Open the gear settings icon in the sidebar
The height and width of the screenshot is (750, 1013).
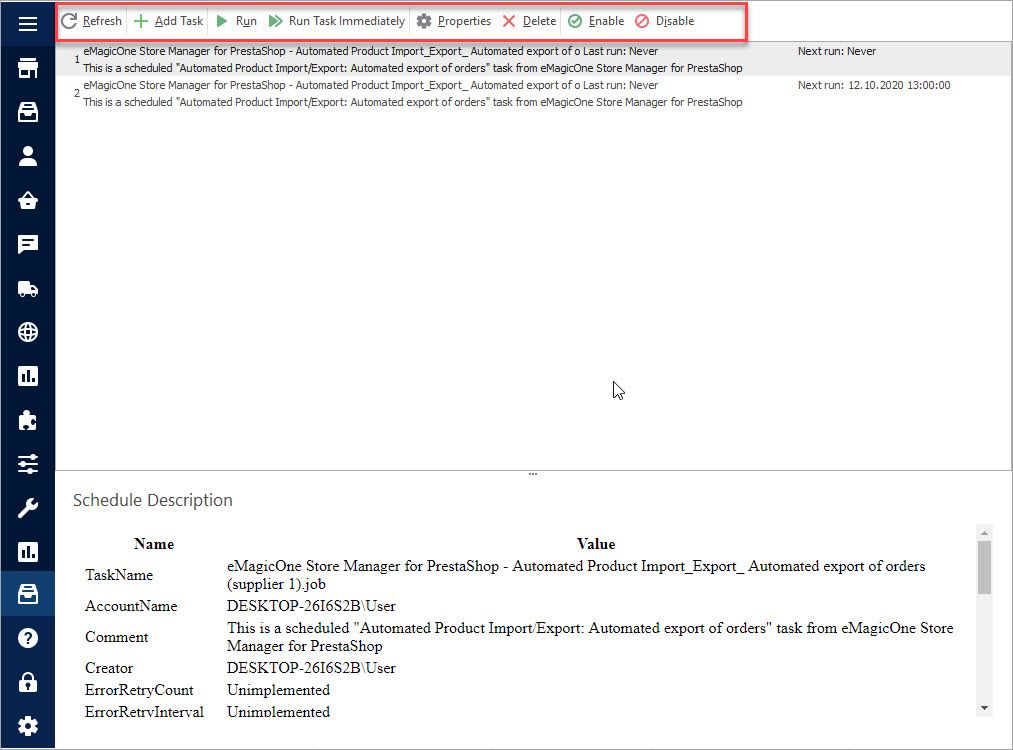(x=28, y=726)
